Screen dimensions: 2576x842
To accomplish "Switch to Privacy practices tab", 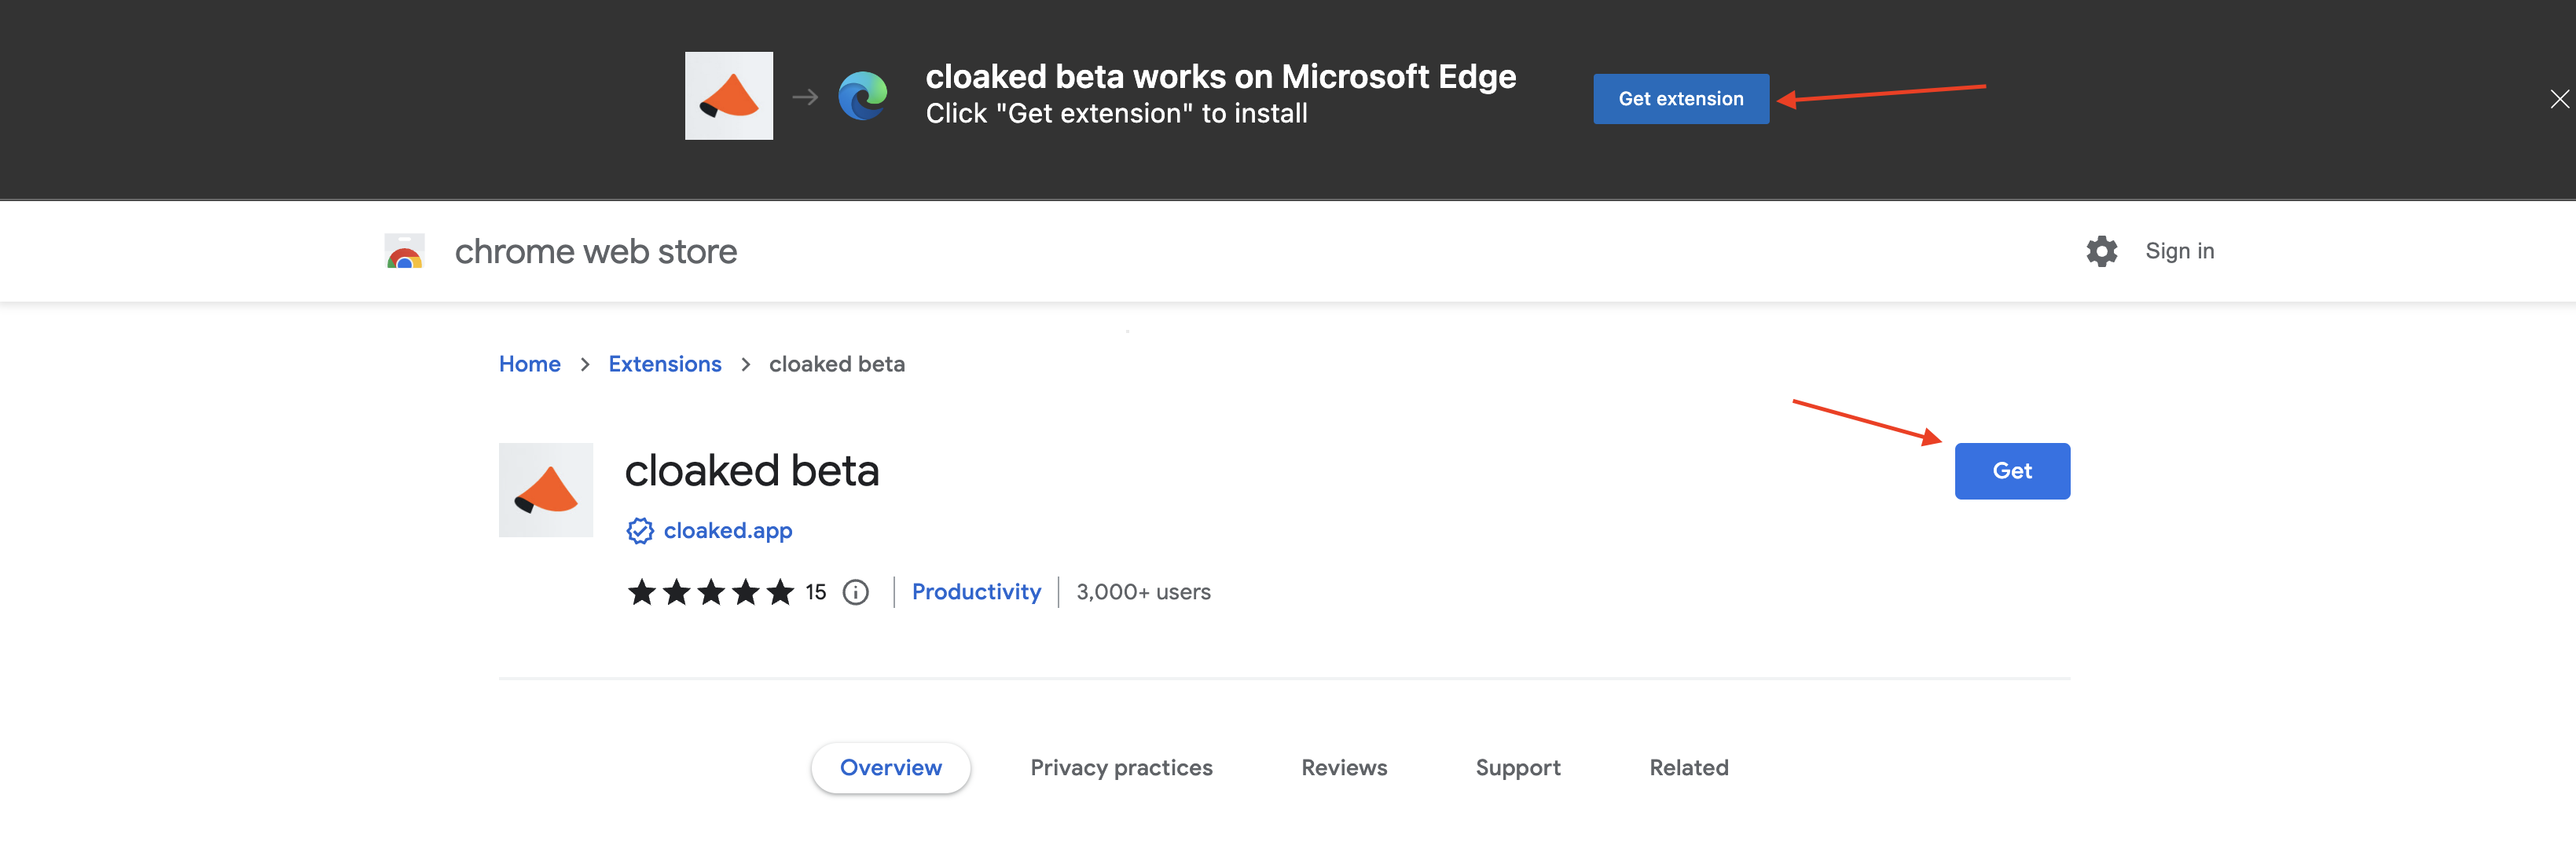I will coord(1121,767).
